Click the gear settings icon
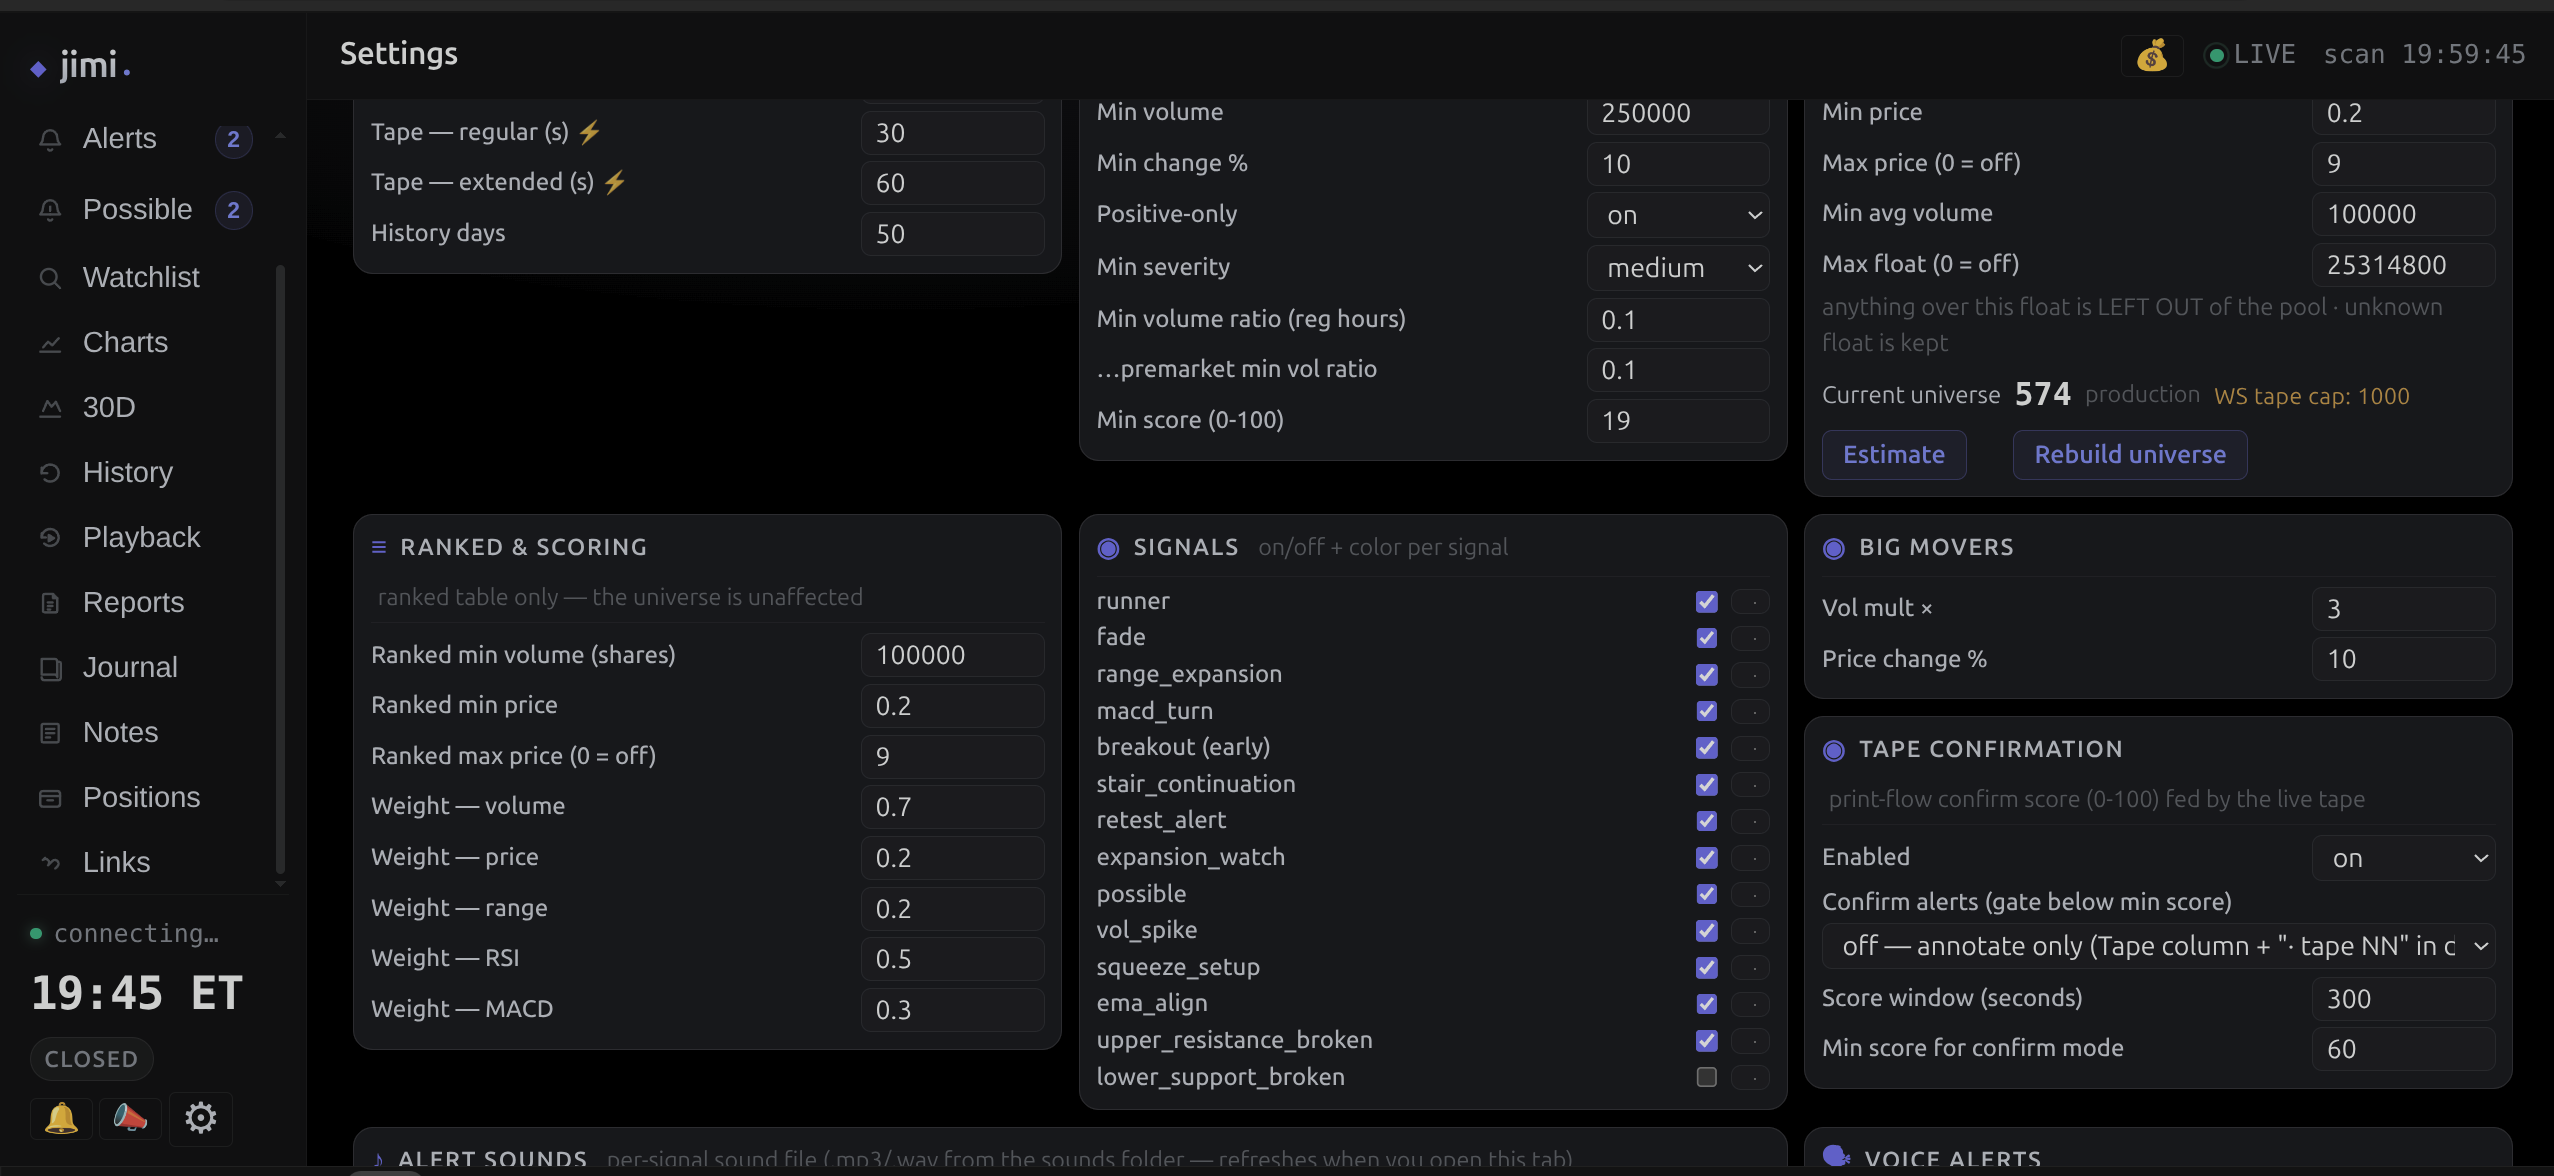 (201, 1118)
